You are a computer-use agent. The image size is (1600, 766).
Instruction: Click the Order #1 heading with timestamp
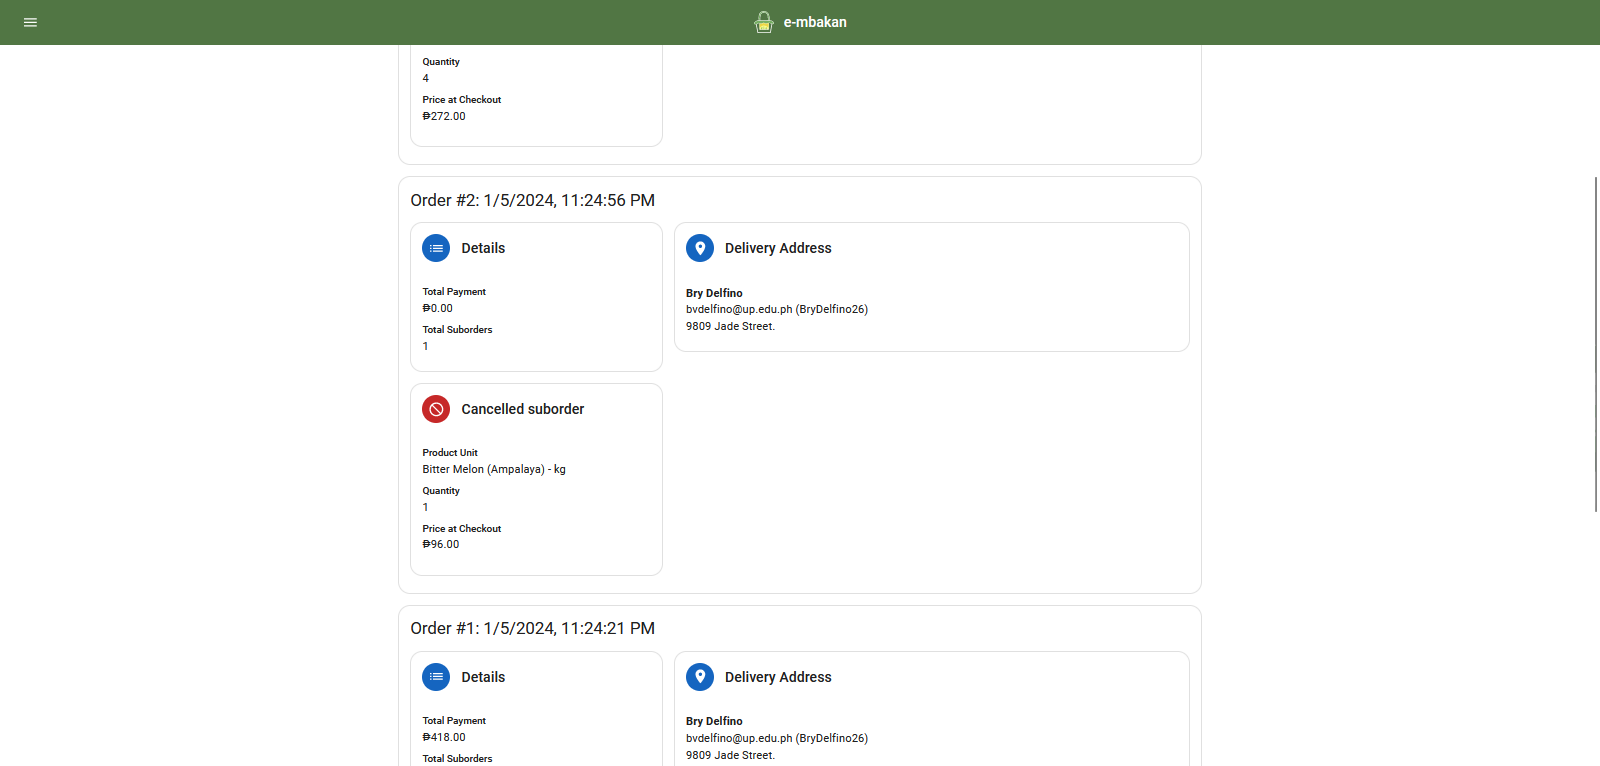(x=532, y=628)
